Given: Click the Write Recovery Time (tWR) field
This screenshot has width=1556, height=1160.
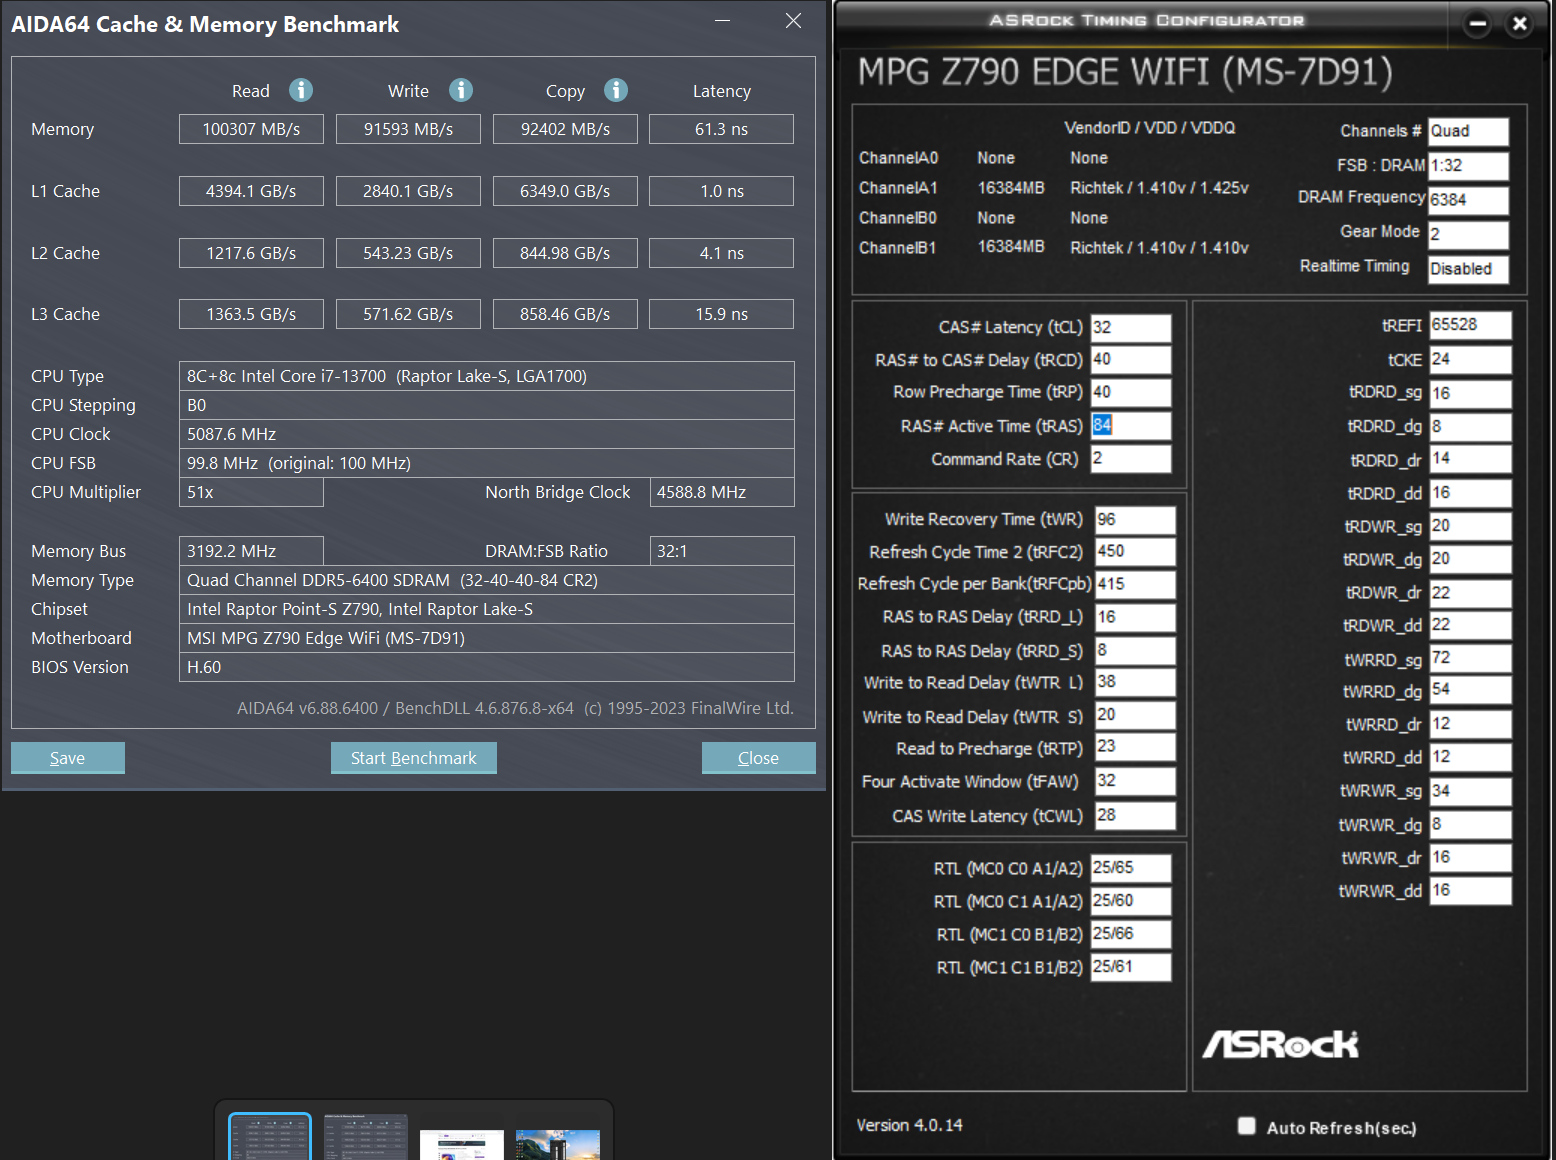Looking at the screenshot, I should coord(1135,520).
